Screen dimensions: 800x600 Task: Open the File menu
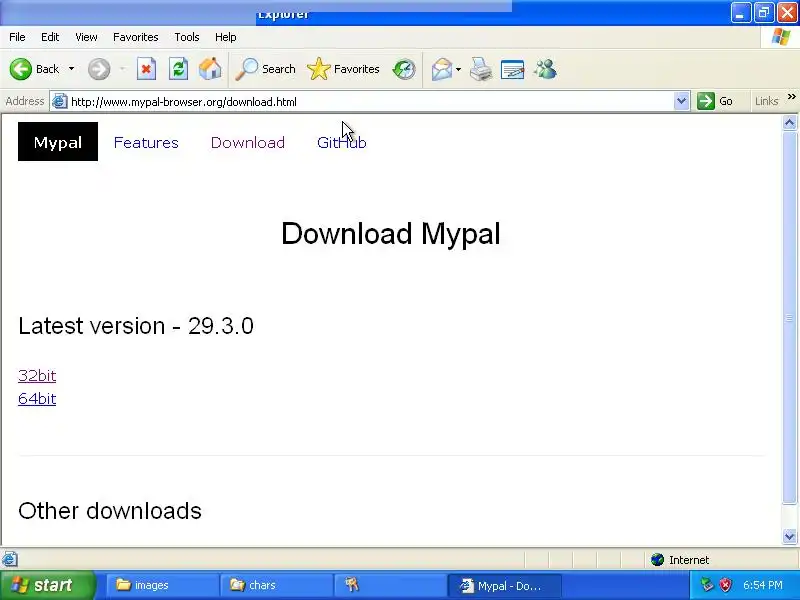click(17, 37)
